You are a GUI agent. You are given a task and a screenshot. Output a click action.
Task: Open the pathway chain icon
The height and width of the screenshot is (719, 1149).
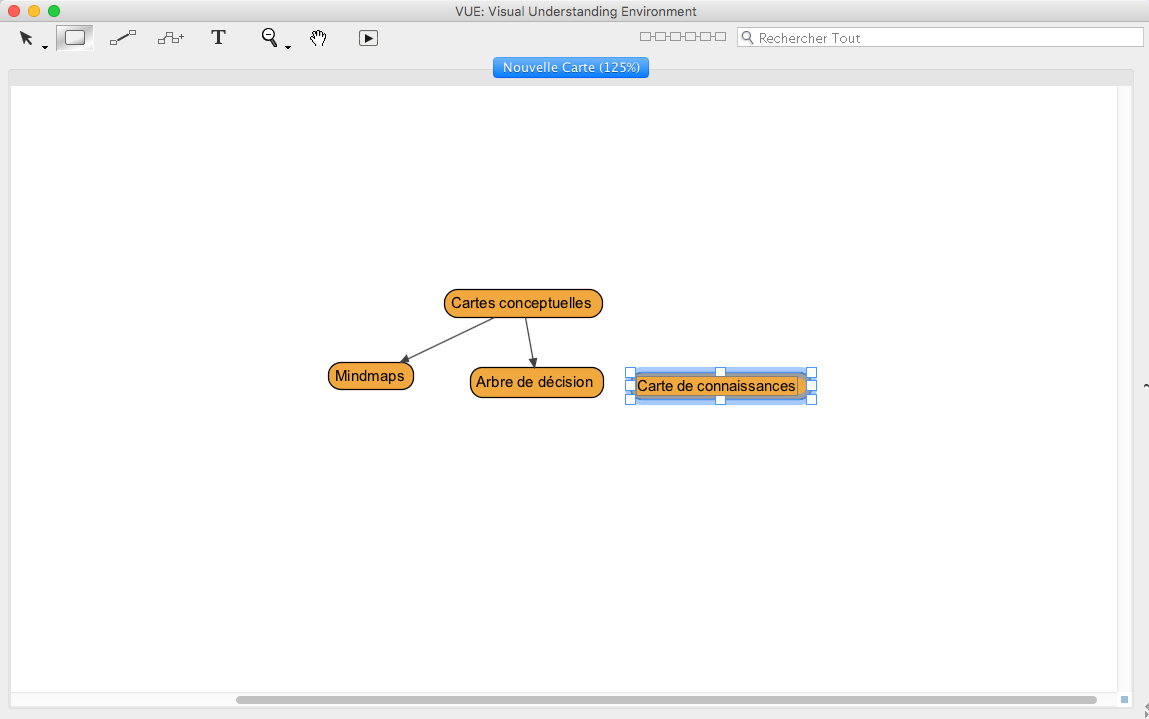(683, 37)
